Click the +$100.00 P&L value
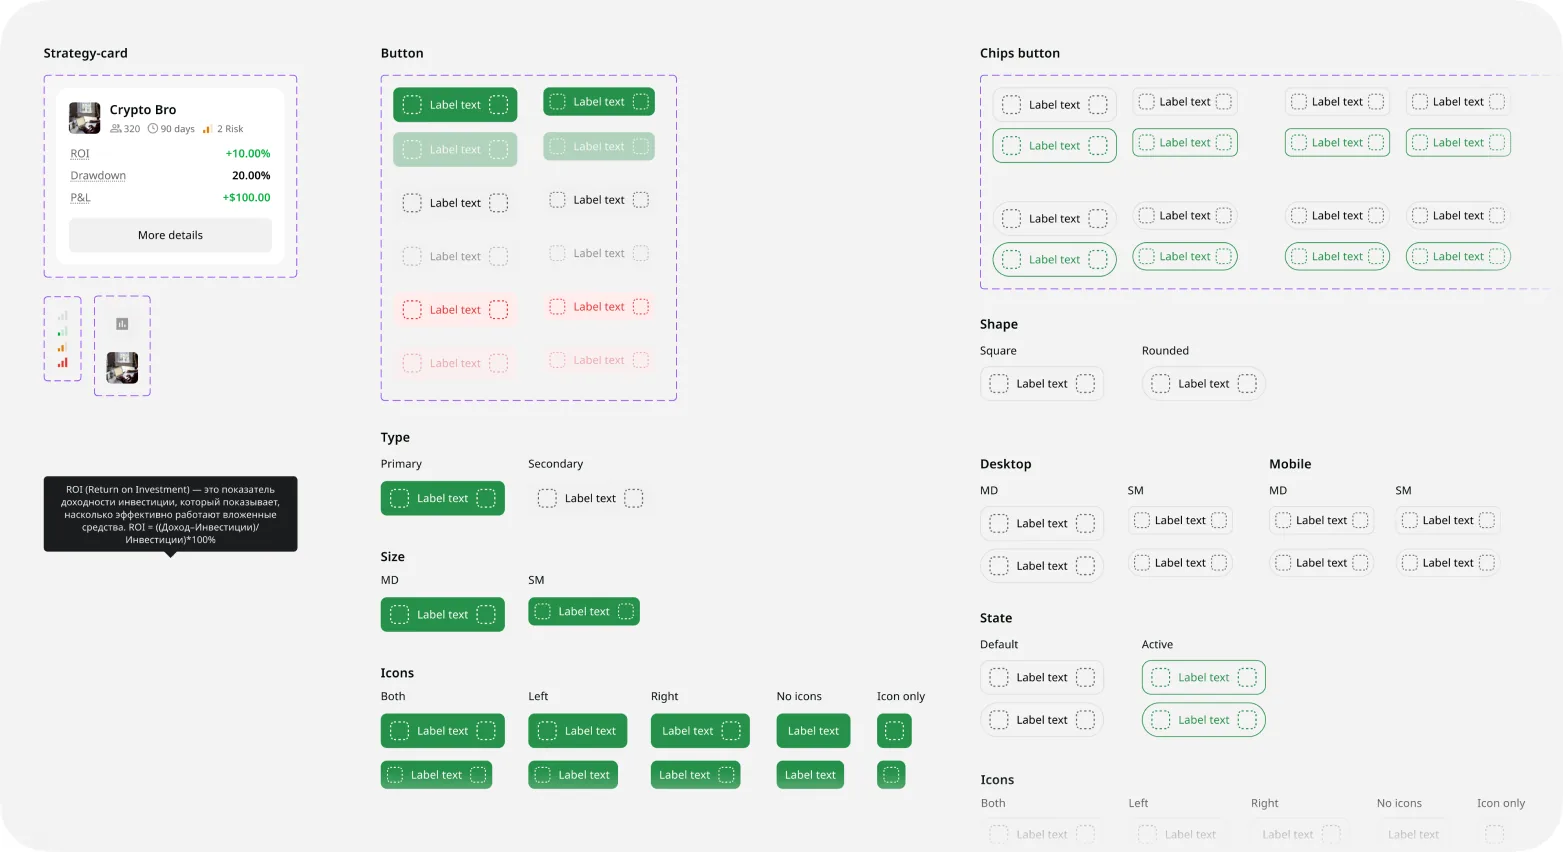Screen dimensions: 1563x852 point(246,198)
